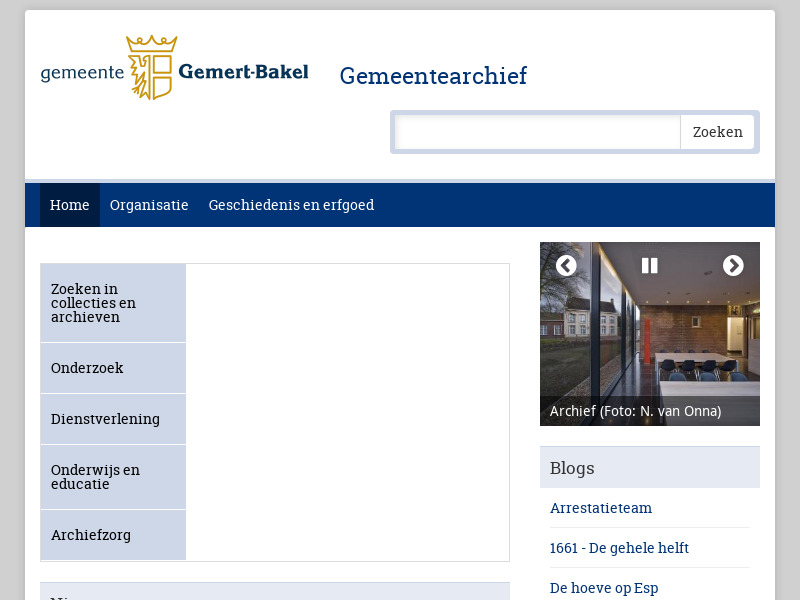Image resolution: width=800 pixels, height=600 pixels.
Task: Click the previous slide arrow on carousel
Action: 566,266
